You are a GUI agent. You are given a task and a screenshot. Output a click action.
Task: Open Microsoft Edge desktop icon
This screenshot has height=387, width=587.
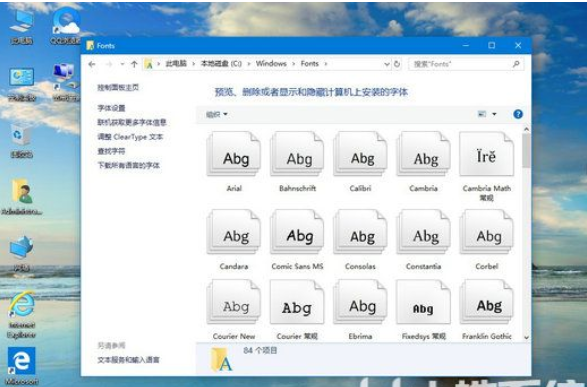(21, 366)
